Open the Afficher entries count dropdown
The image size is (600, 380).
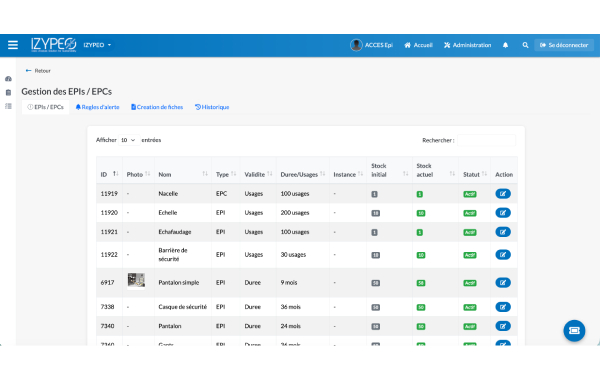click(x=128, y=140)
